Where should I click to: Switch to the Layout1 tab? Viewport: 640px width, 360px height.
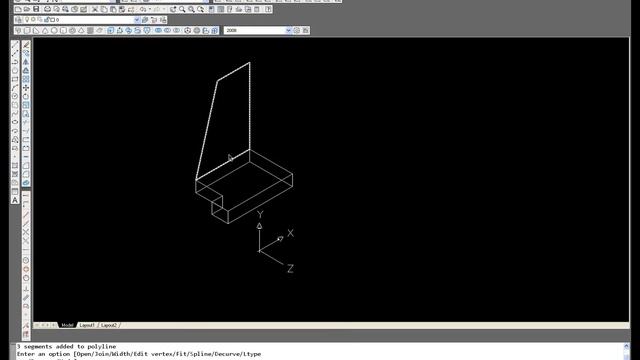tap(87, 325)
